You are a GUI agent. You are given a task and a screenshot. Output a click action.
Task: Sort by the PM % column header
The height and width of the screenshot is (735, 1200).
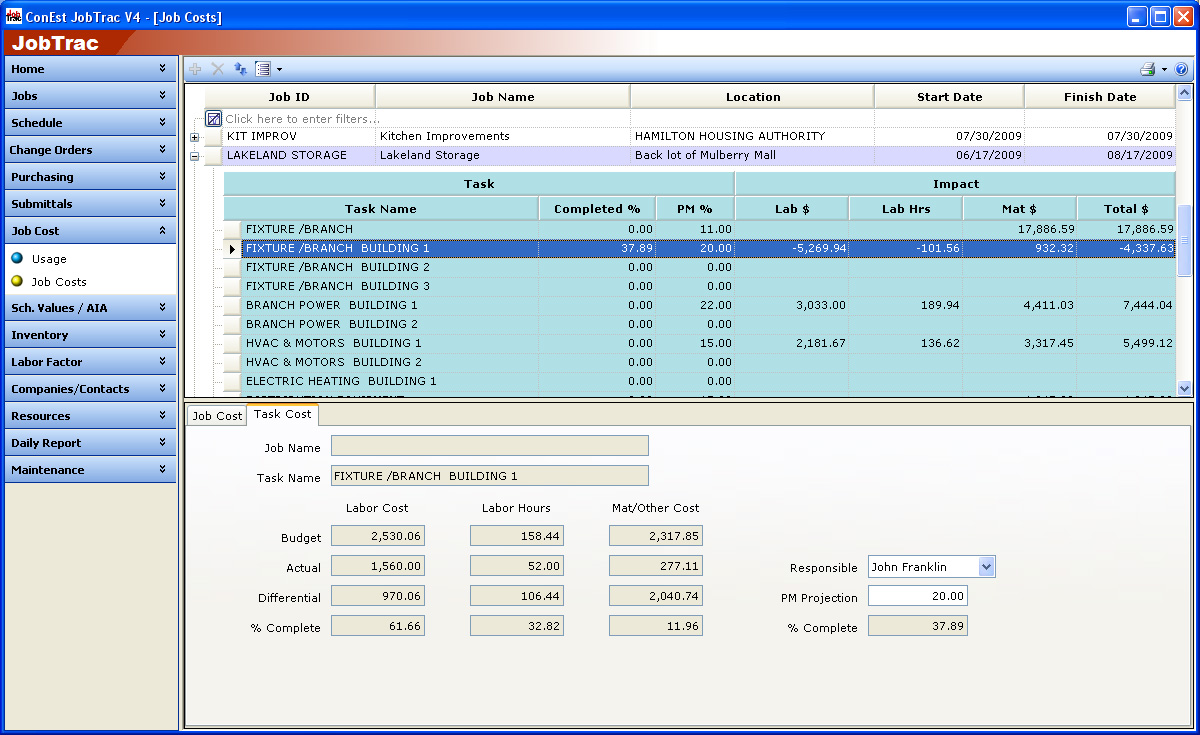click(695, 209)
